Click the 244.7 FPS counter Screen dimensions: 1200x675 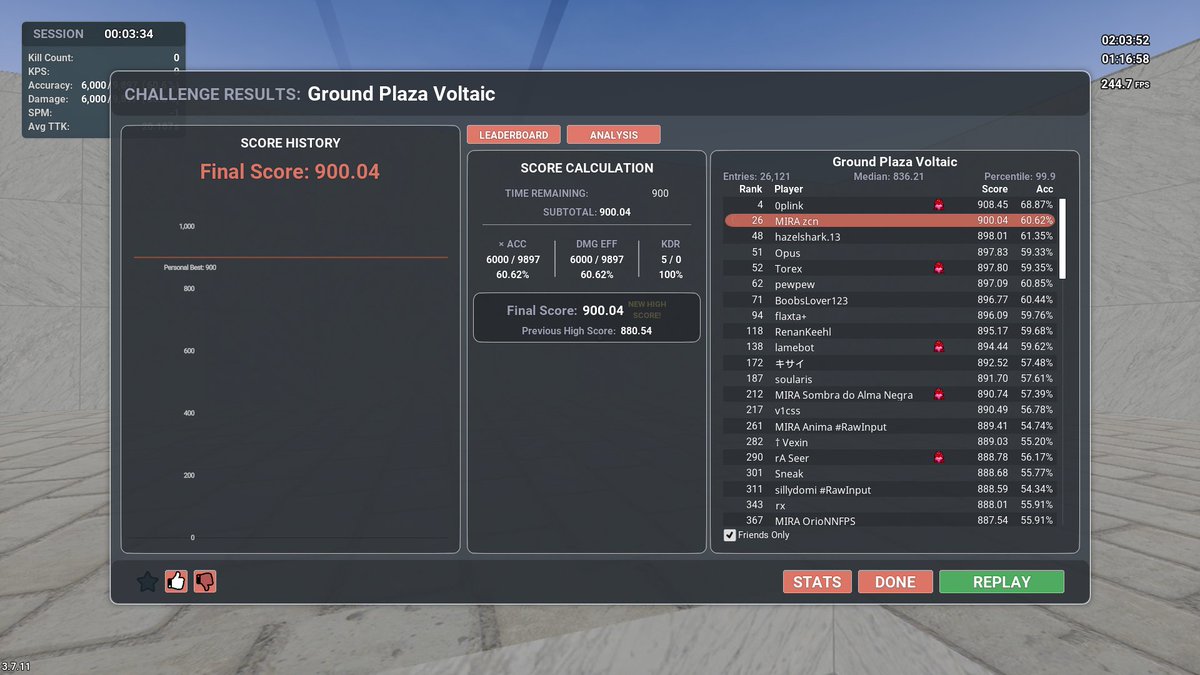pos(1124,84)
